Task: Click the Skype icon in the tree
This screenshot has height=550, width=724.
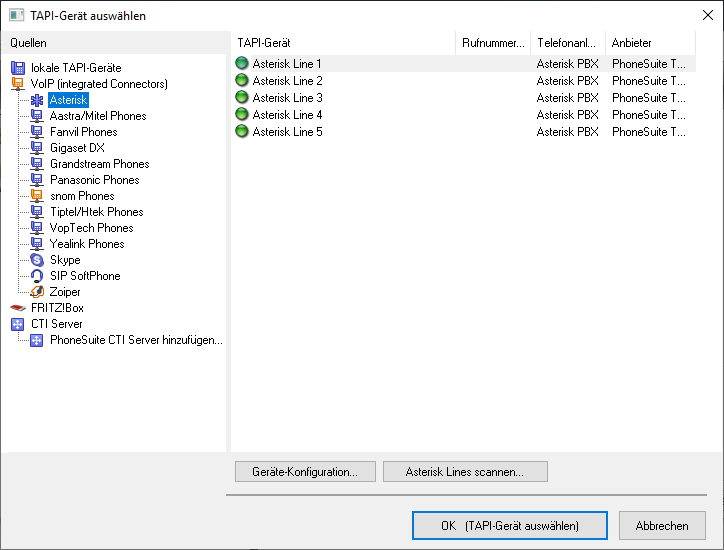Action: click(37, 260)
